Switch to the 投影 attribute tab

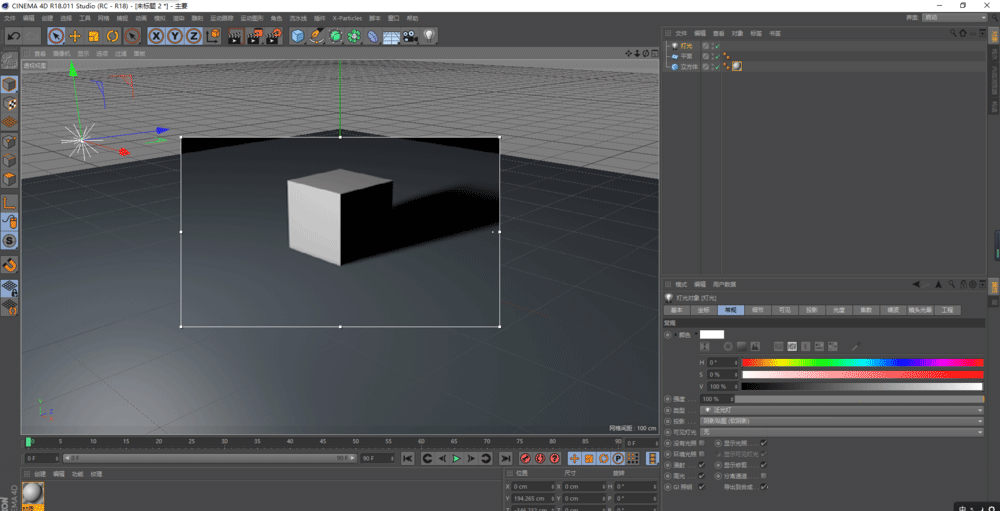(x=812, y=310)
